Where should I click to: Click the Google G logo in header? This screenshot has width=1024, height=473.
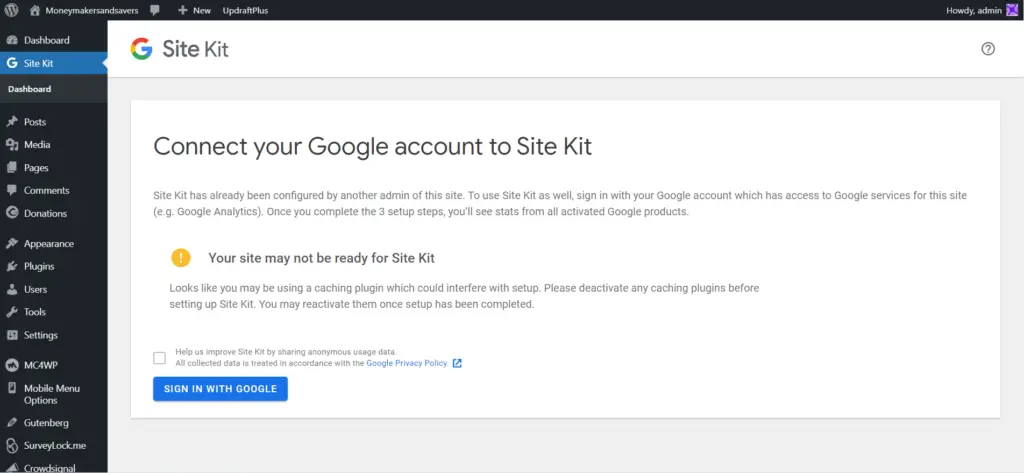[x=141, y=49]
